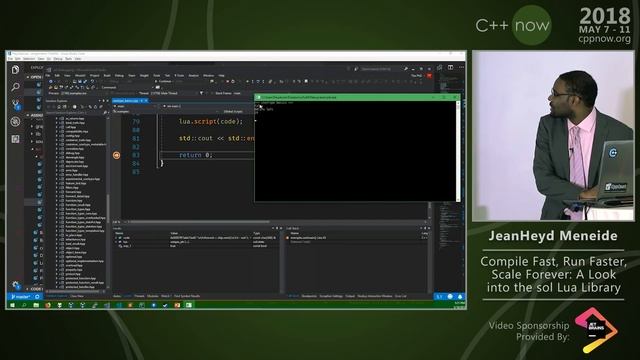Image resolution: width=640 pixels, height=360 pixels.
Task: Click the Solution Explorer search field
Action: pos(73,113)
